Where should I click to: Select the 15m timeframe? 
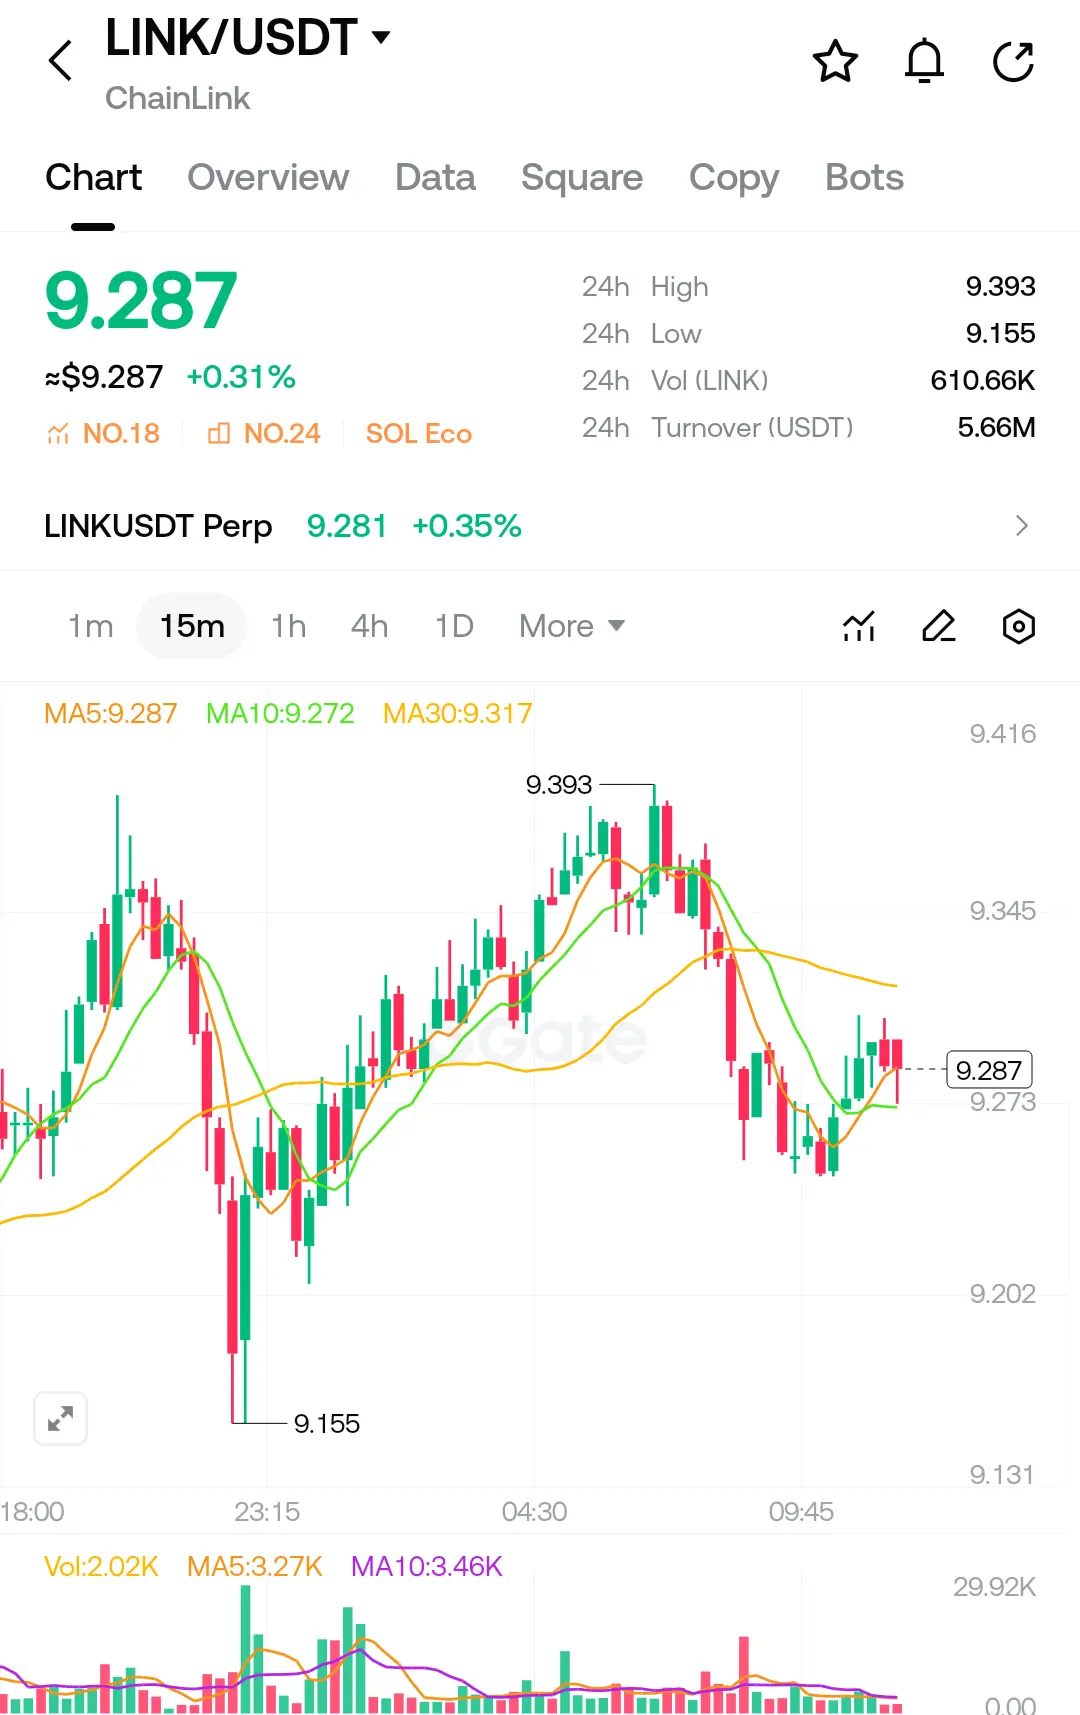point(192,626)
